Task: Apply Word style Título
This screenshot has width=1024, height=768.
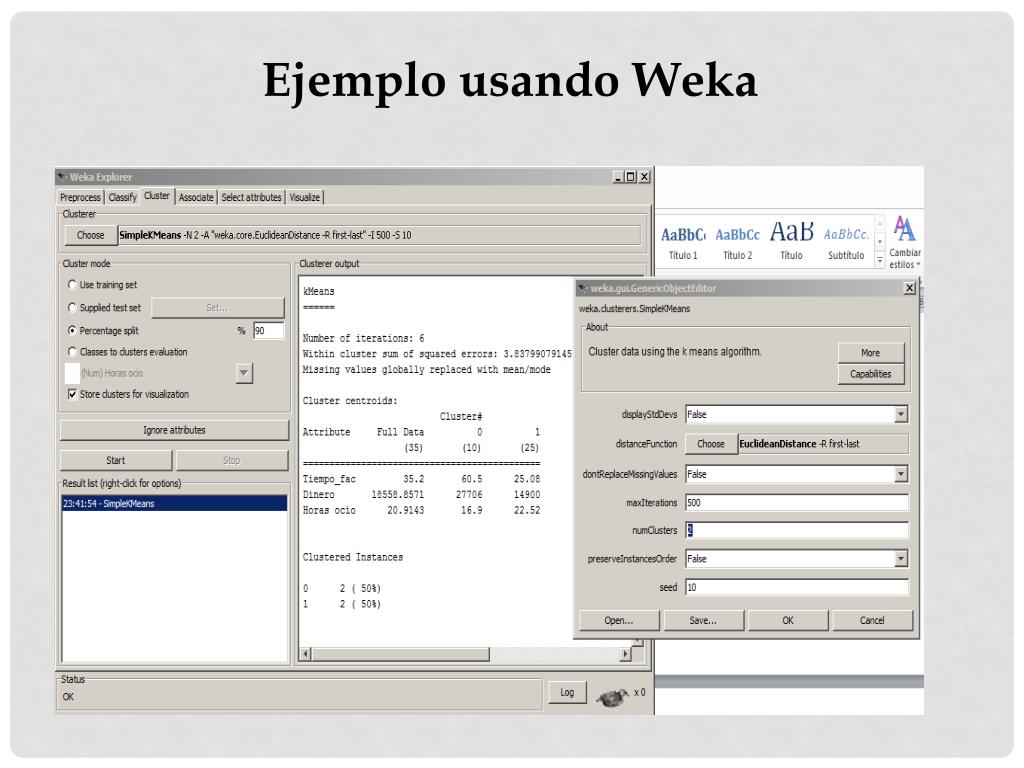Action: point(792,242)
